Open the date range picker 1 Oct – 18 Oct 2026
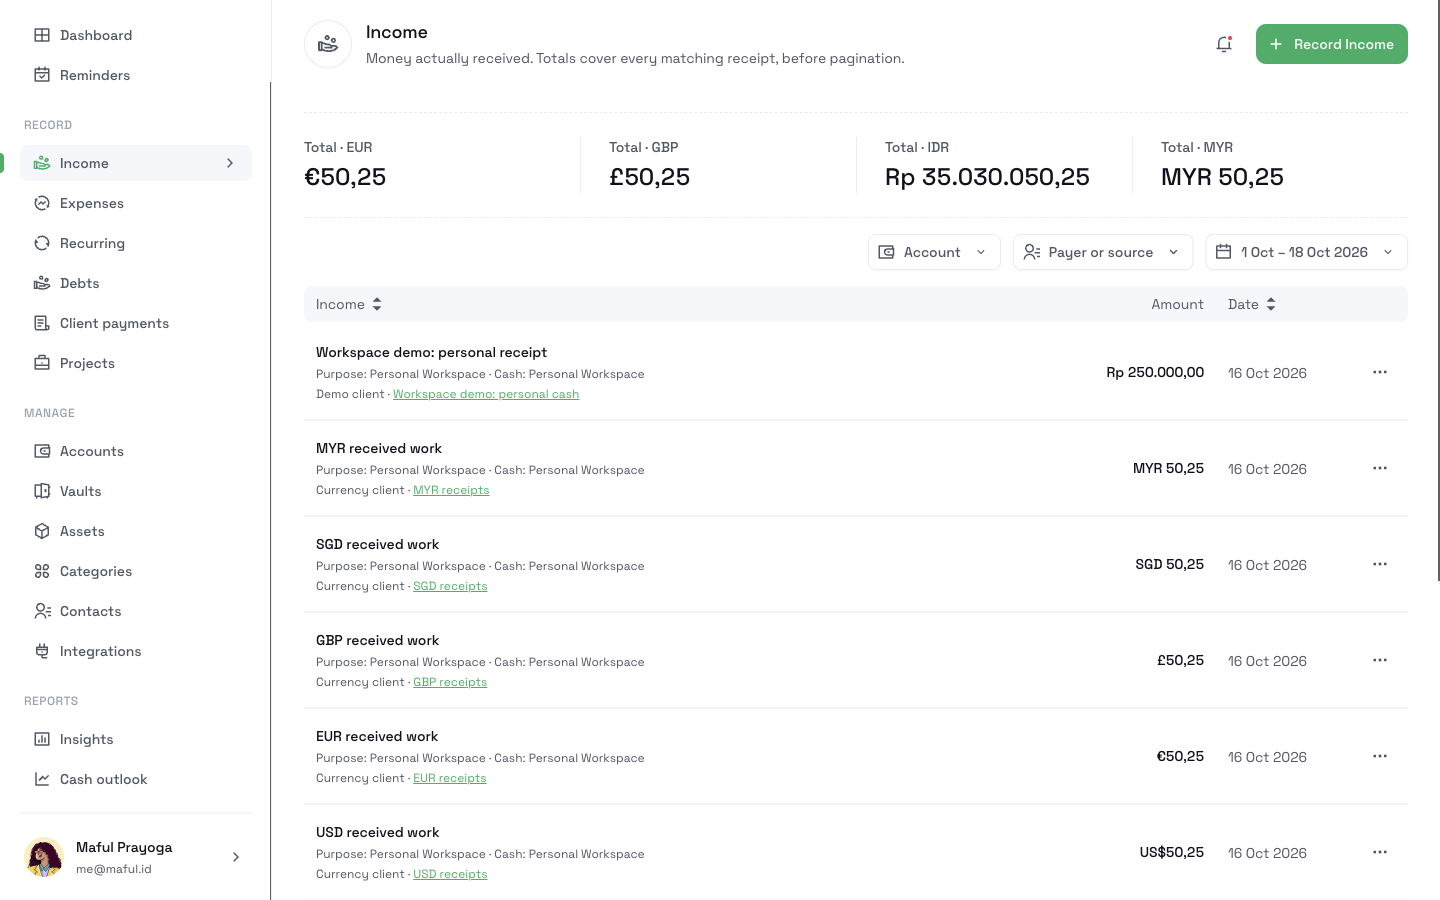This screenshot has width=1440, height=900. [1306, 252]
